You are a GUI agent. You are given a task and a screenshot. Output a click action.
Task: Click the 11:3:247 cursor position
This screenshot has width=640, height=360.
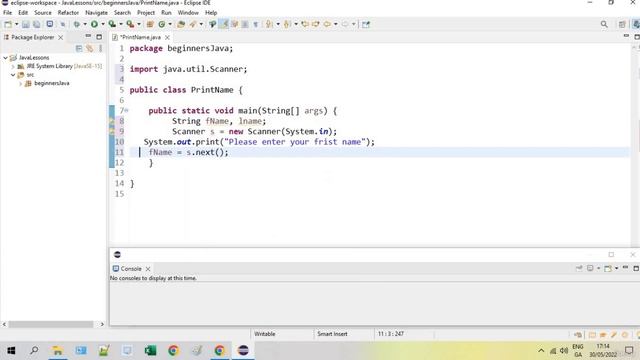[391, 334]
